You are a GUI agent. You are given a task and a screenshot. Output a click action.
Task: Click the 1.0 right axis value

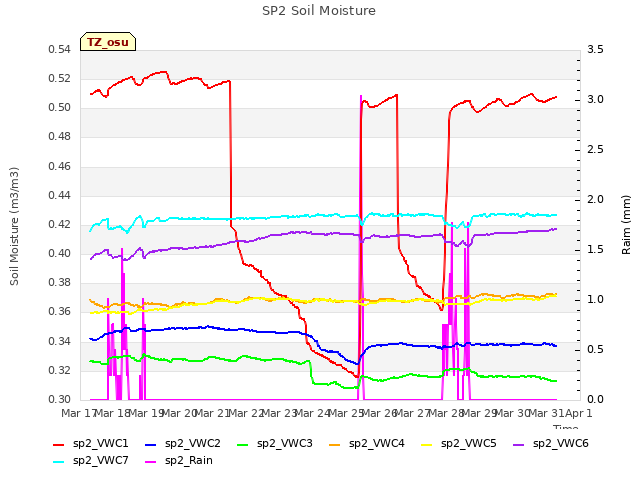click(x=595, y=300)
